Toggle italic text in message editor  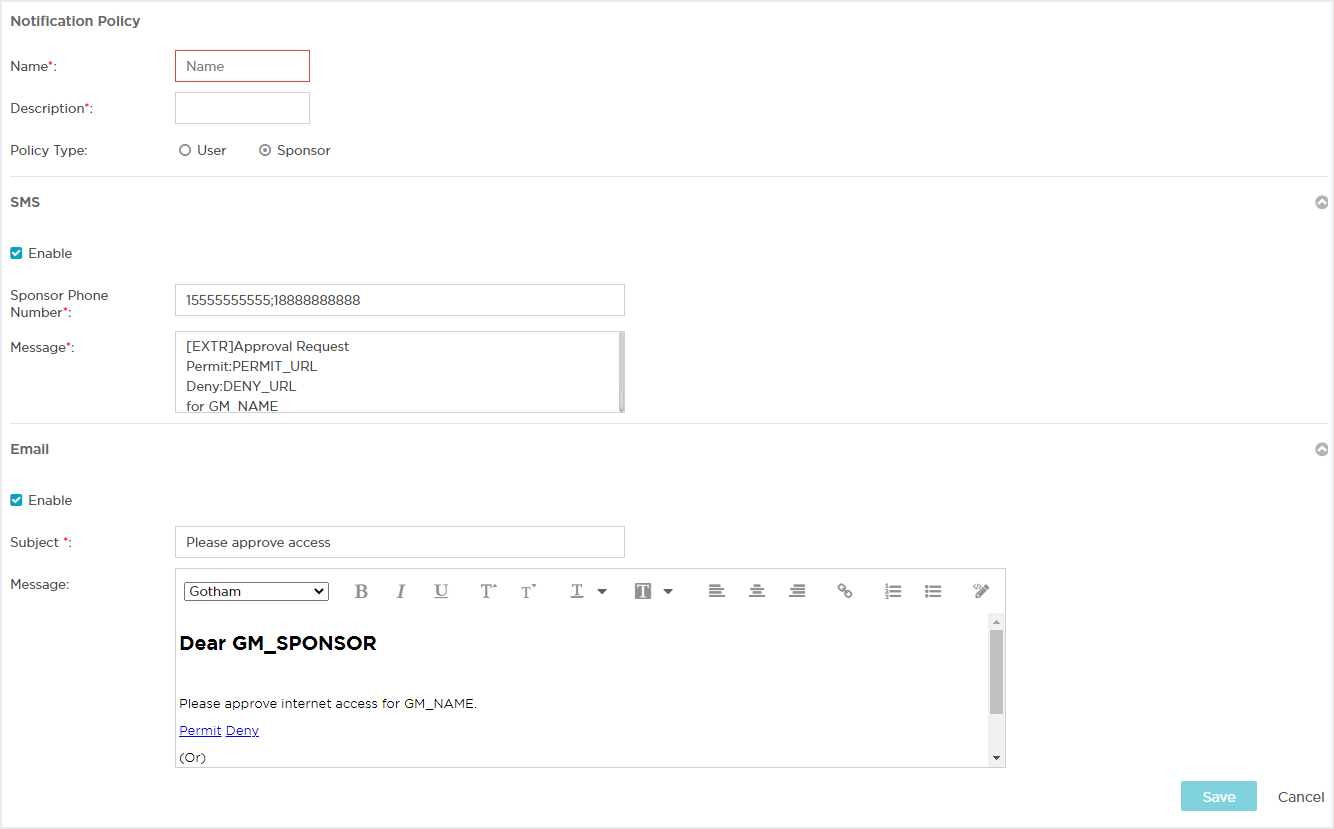click(401, 591)
